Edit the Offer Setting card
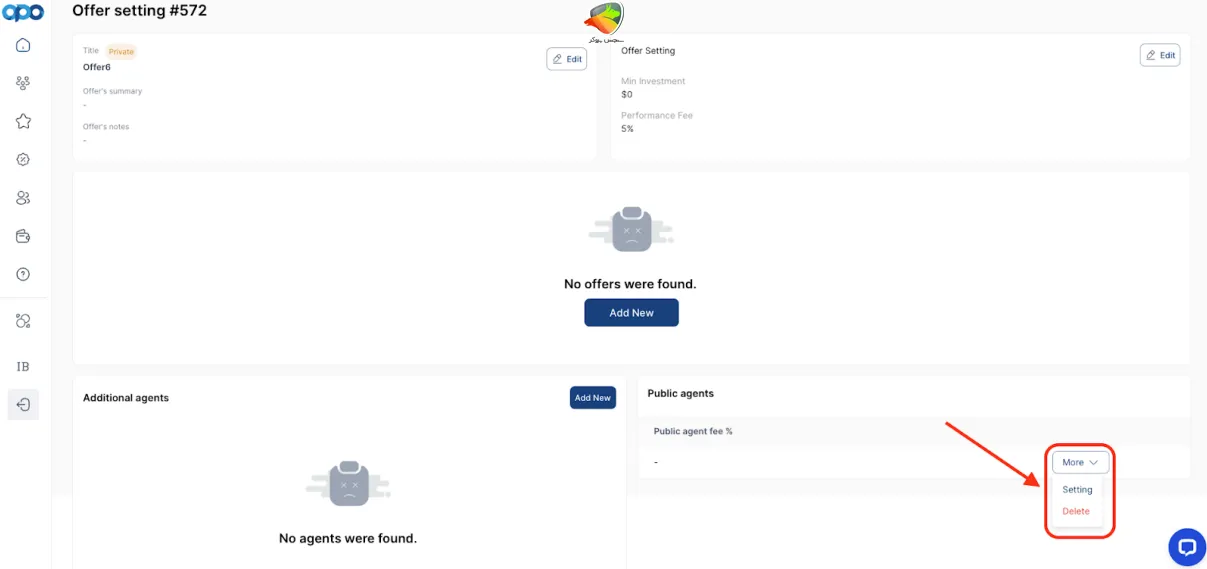The image size is (1207, 569). (1159, 55)
